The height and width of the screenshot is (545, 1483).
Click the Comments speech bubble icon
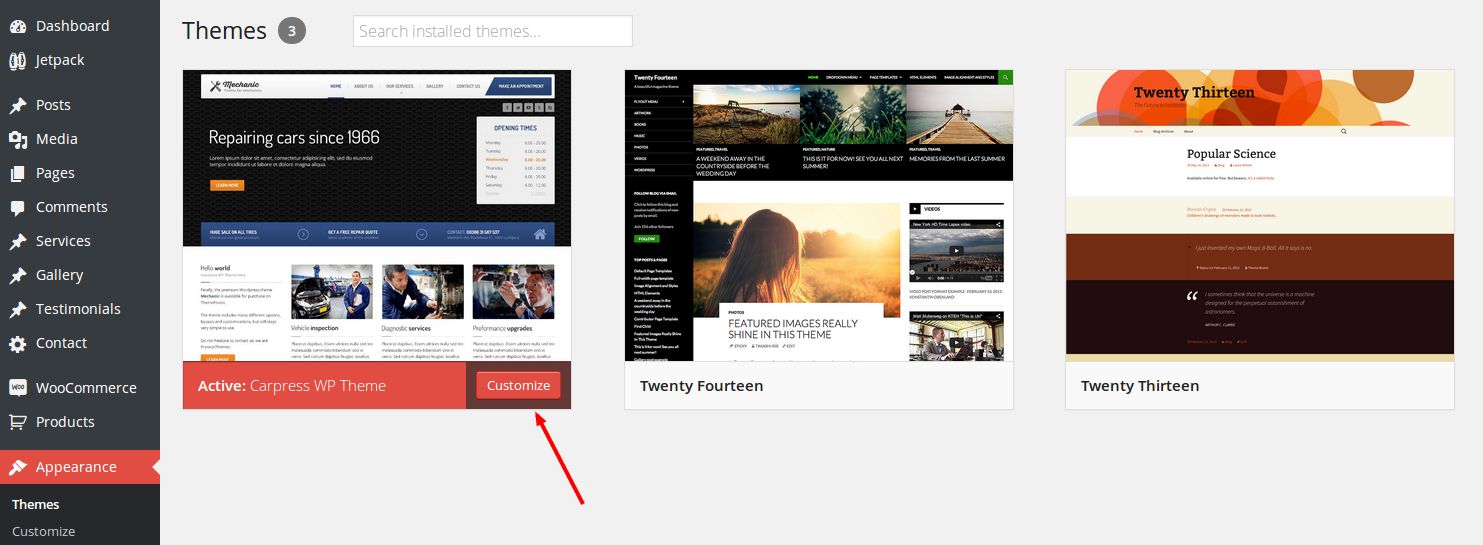18,207
